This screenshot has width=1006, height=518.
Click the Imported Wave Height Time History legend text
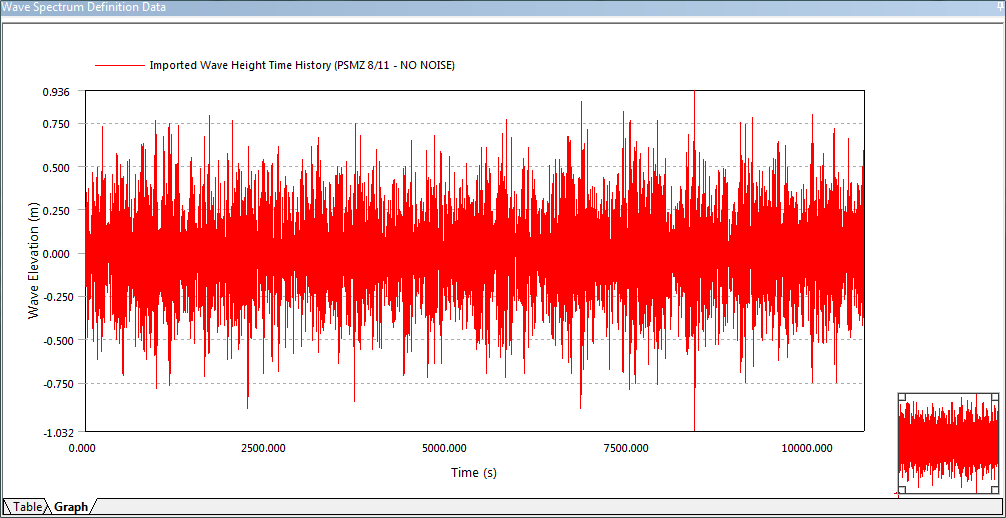click(x=302, y=65)
